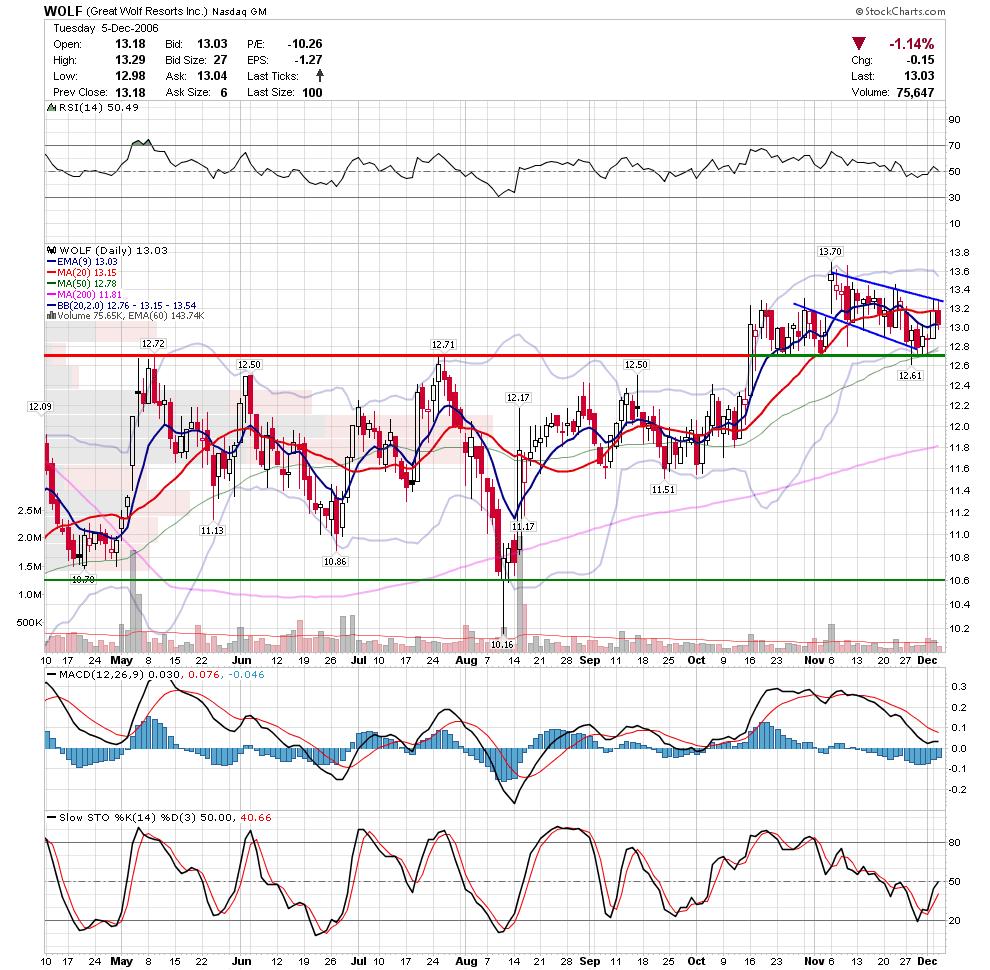The width and height of the screenshot is (990, 970).
Task: Click the Bid Size value 27
Action: click(x=220, y=60)
